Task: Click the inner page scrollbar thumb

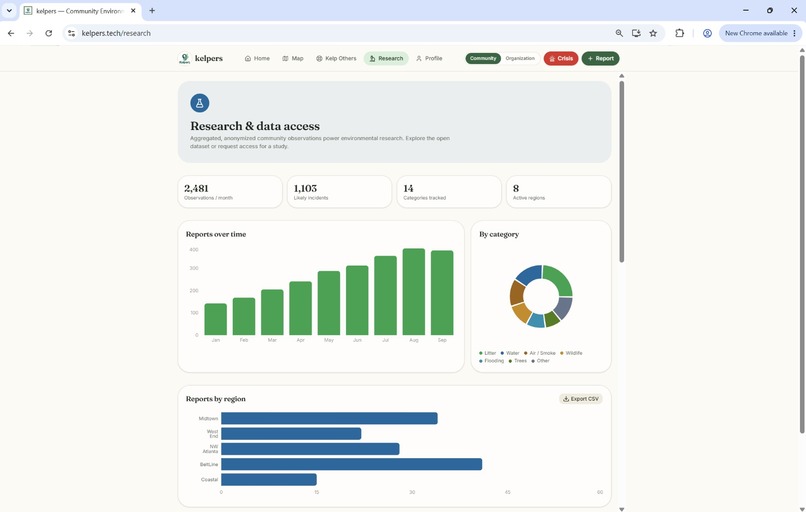Action: click(621, 172)
